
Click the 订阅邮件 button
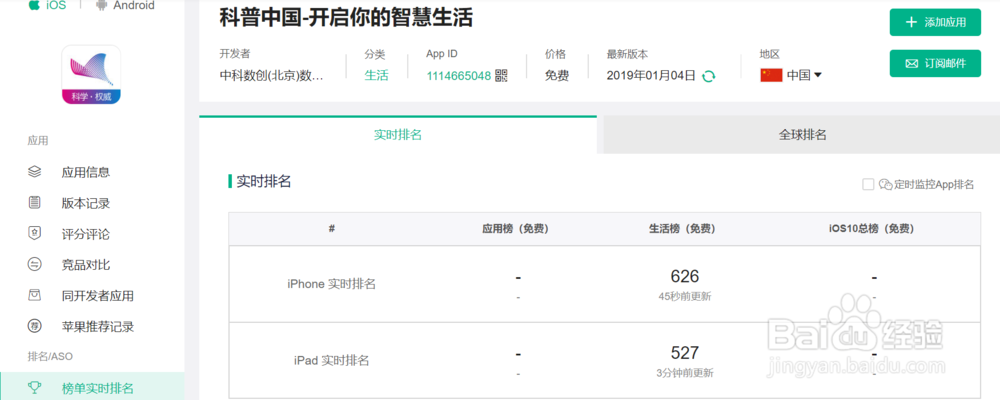(935, 64)
